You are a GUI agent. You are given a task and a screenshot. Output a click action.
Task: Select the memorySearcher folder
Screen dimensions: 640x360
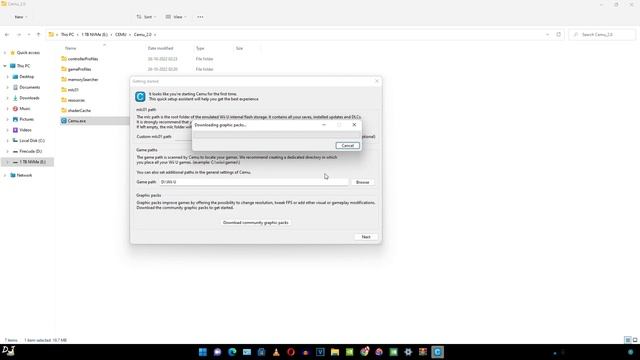point(83,80)
